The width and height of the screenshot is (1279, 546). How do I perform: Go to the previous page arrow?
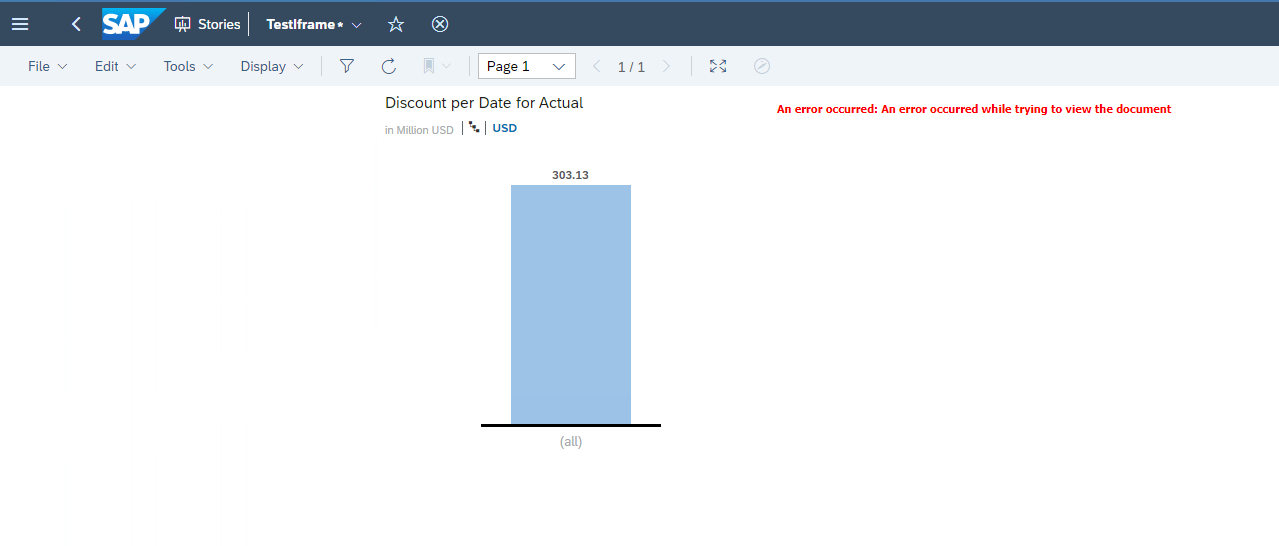coord(597,66)
